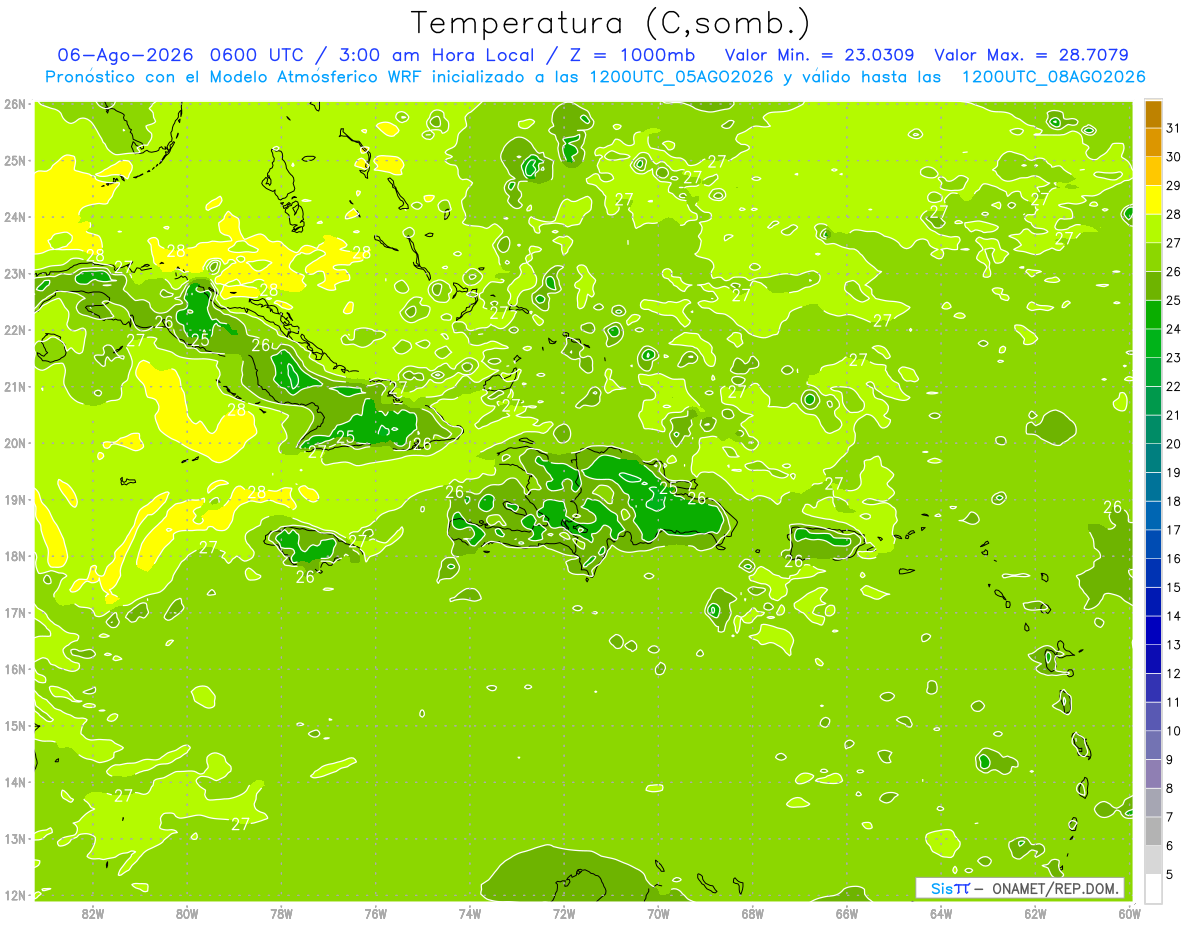This screenshot has width=1200, height=927.
Task: Click the '12N' latitude axis label
Action: tap(16, 895)
